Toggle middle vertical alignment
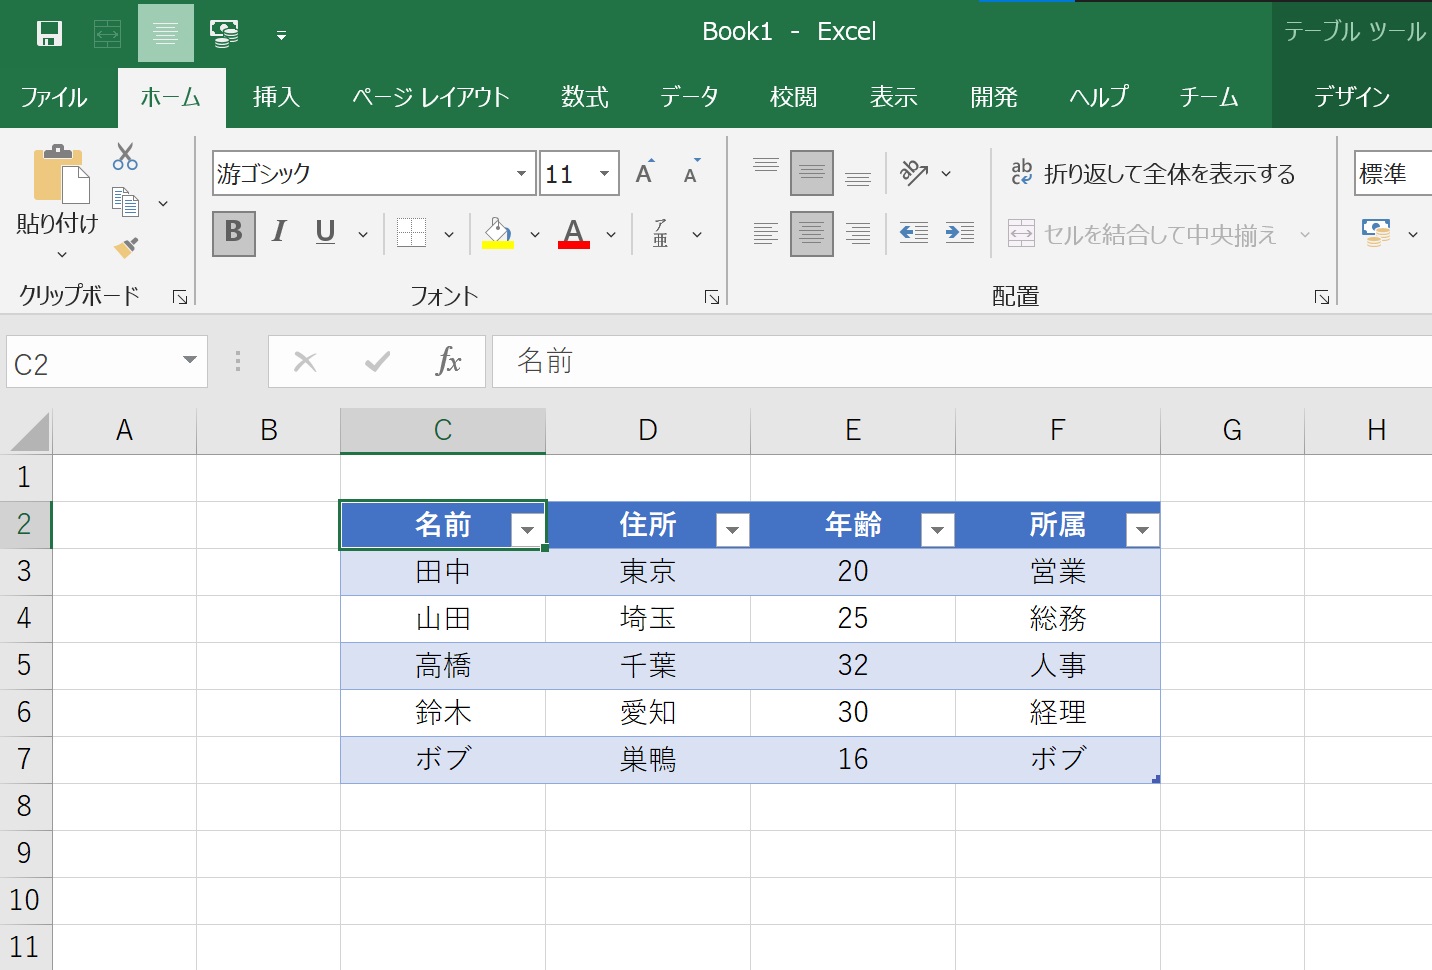The image size is (1432, 970). point(812,173)
